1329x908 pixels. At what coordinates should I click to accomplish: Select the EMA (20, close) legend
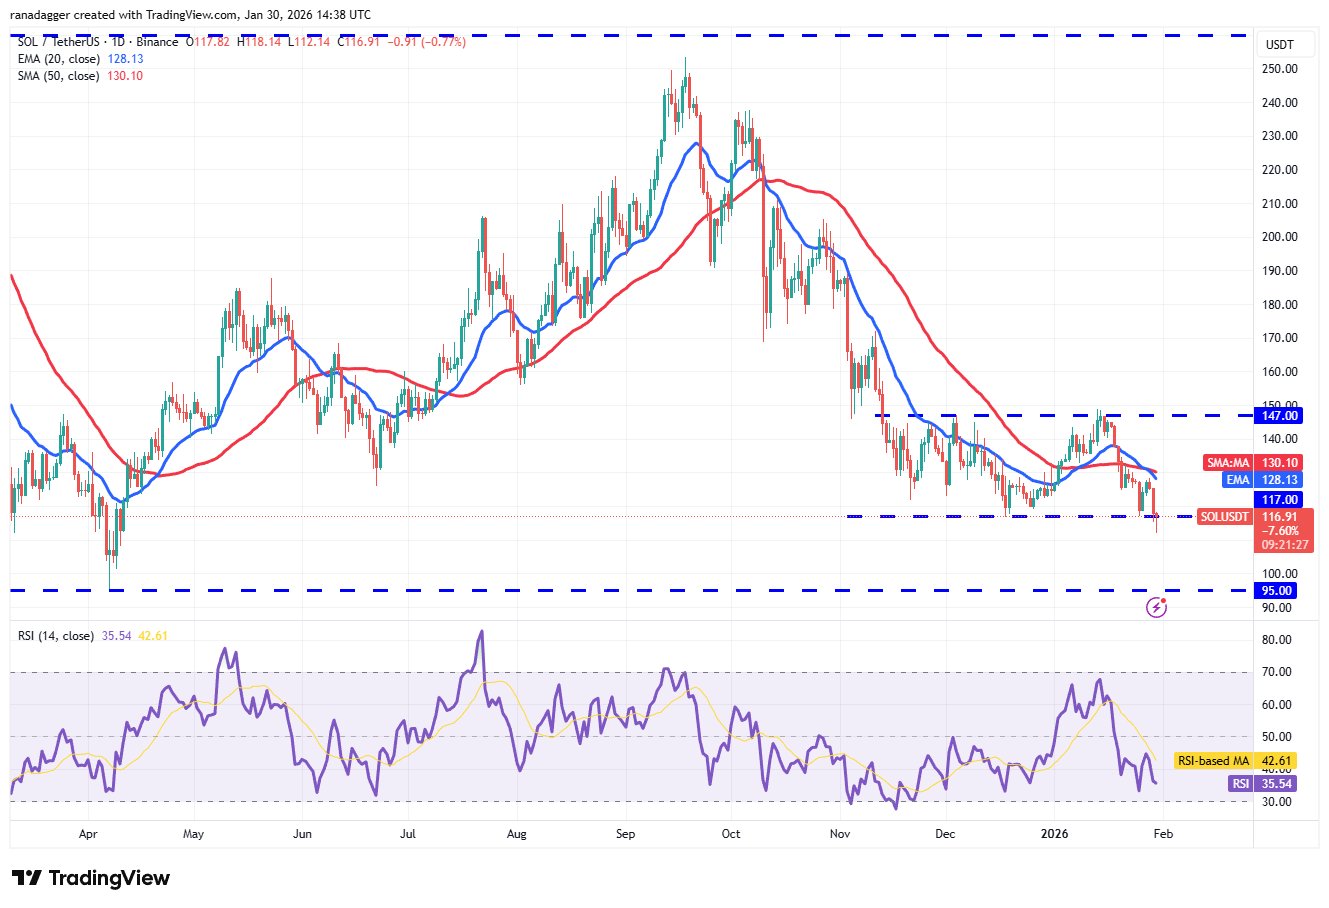[x=58, y=59]
